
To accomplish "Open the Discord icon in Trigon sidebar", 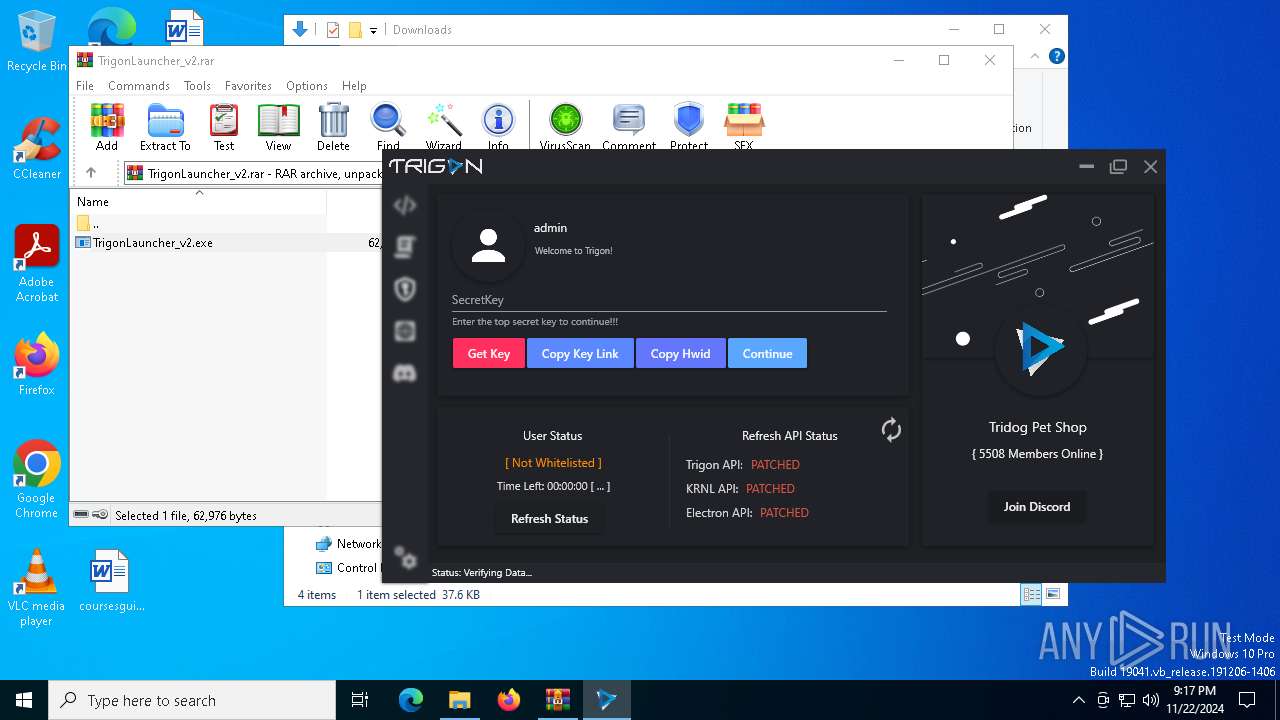I will (405, 373).
